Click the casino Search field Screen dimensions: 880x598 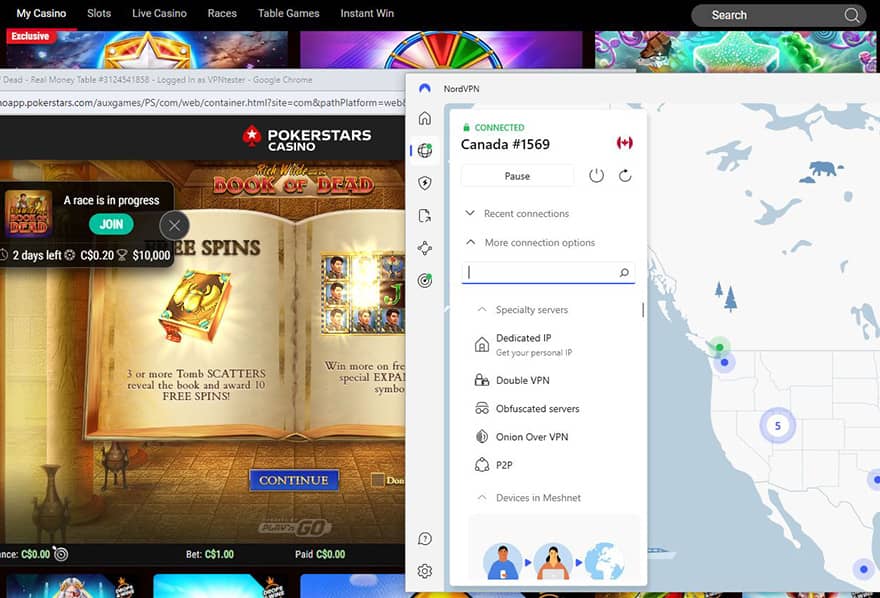tap(777, 15)
